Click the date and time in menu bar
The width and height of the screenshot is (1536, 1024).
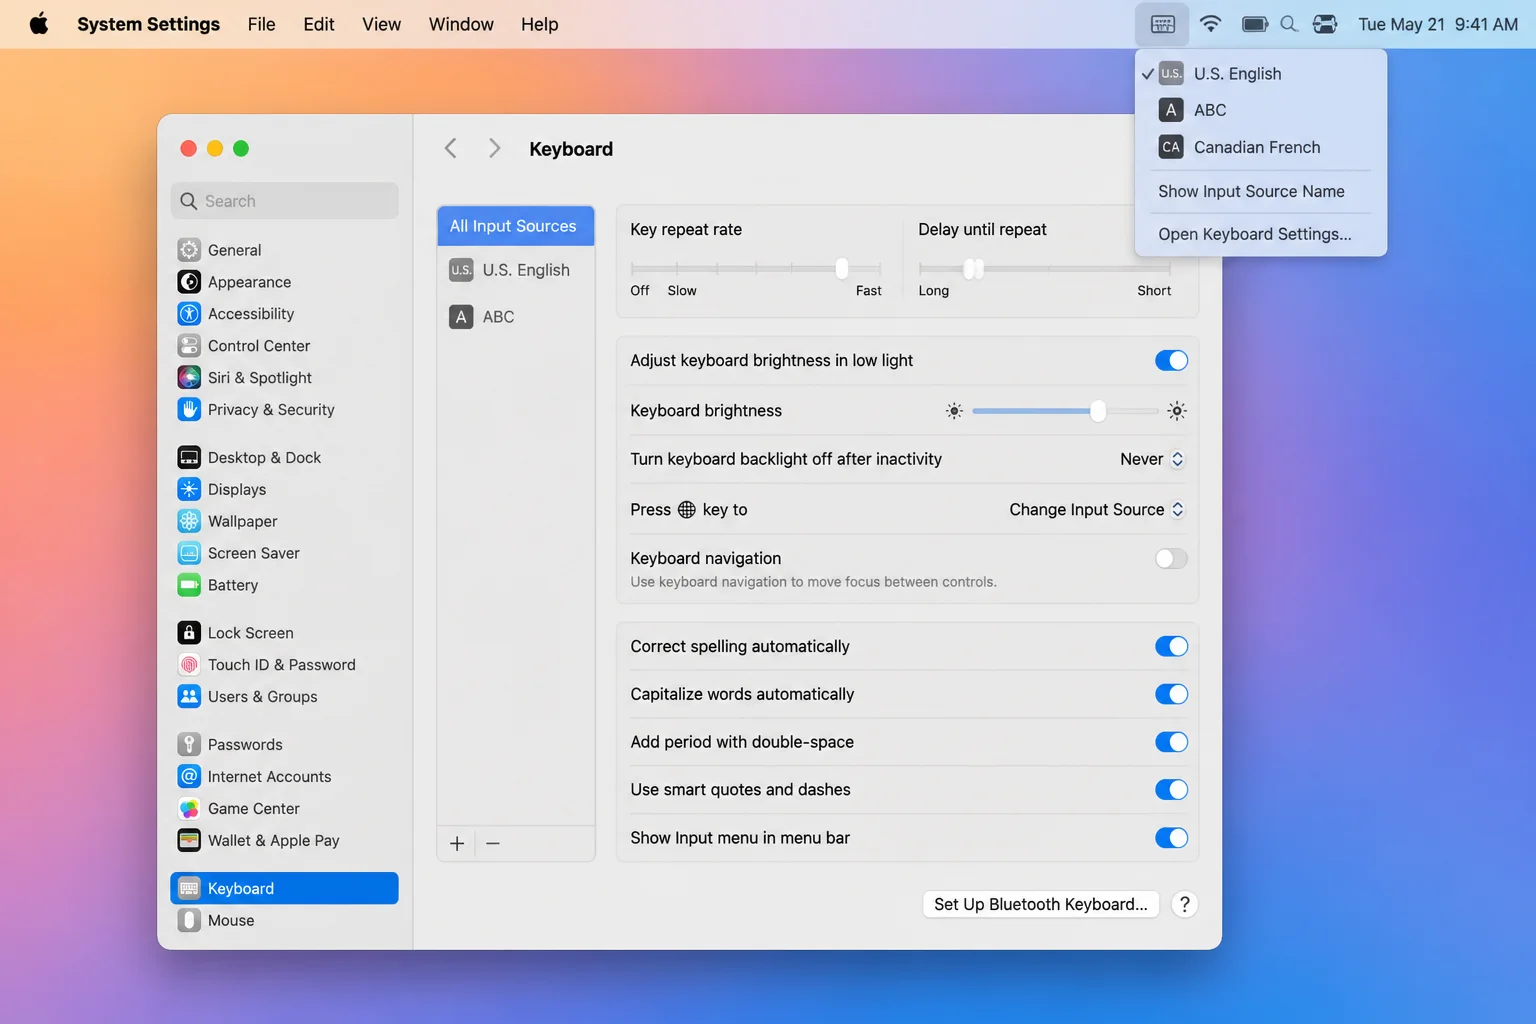tap(1438, 24)
